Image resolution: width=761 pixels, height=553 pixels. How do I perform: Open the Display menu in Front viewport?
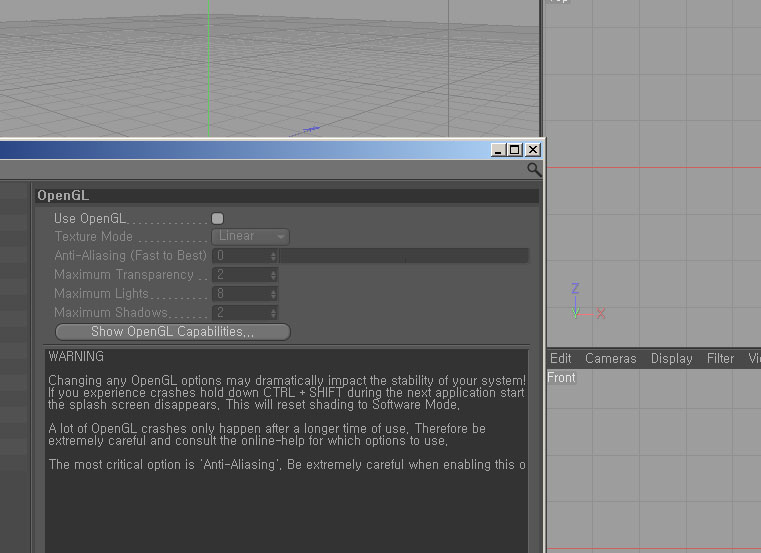(x=671, y=358)
